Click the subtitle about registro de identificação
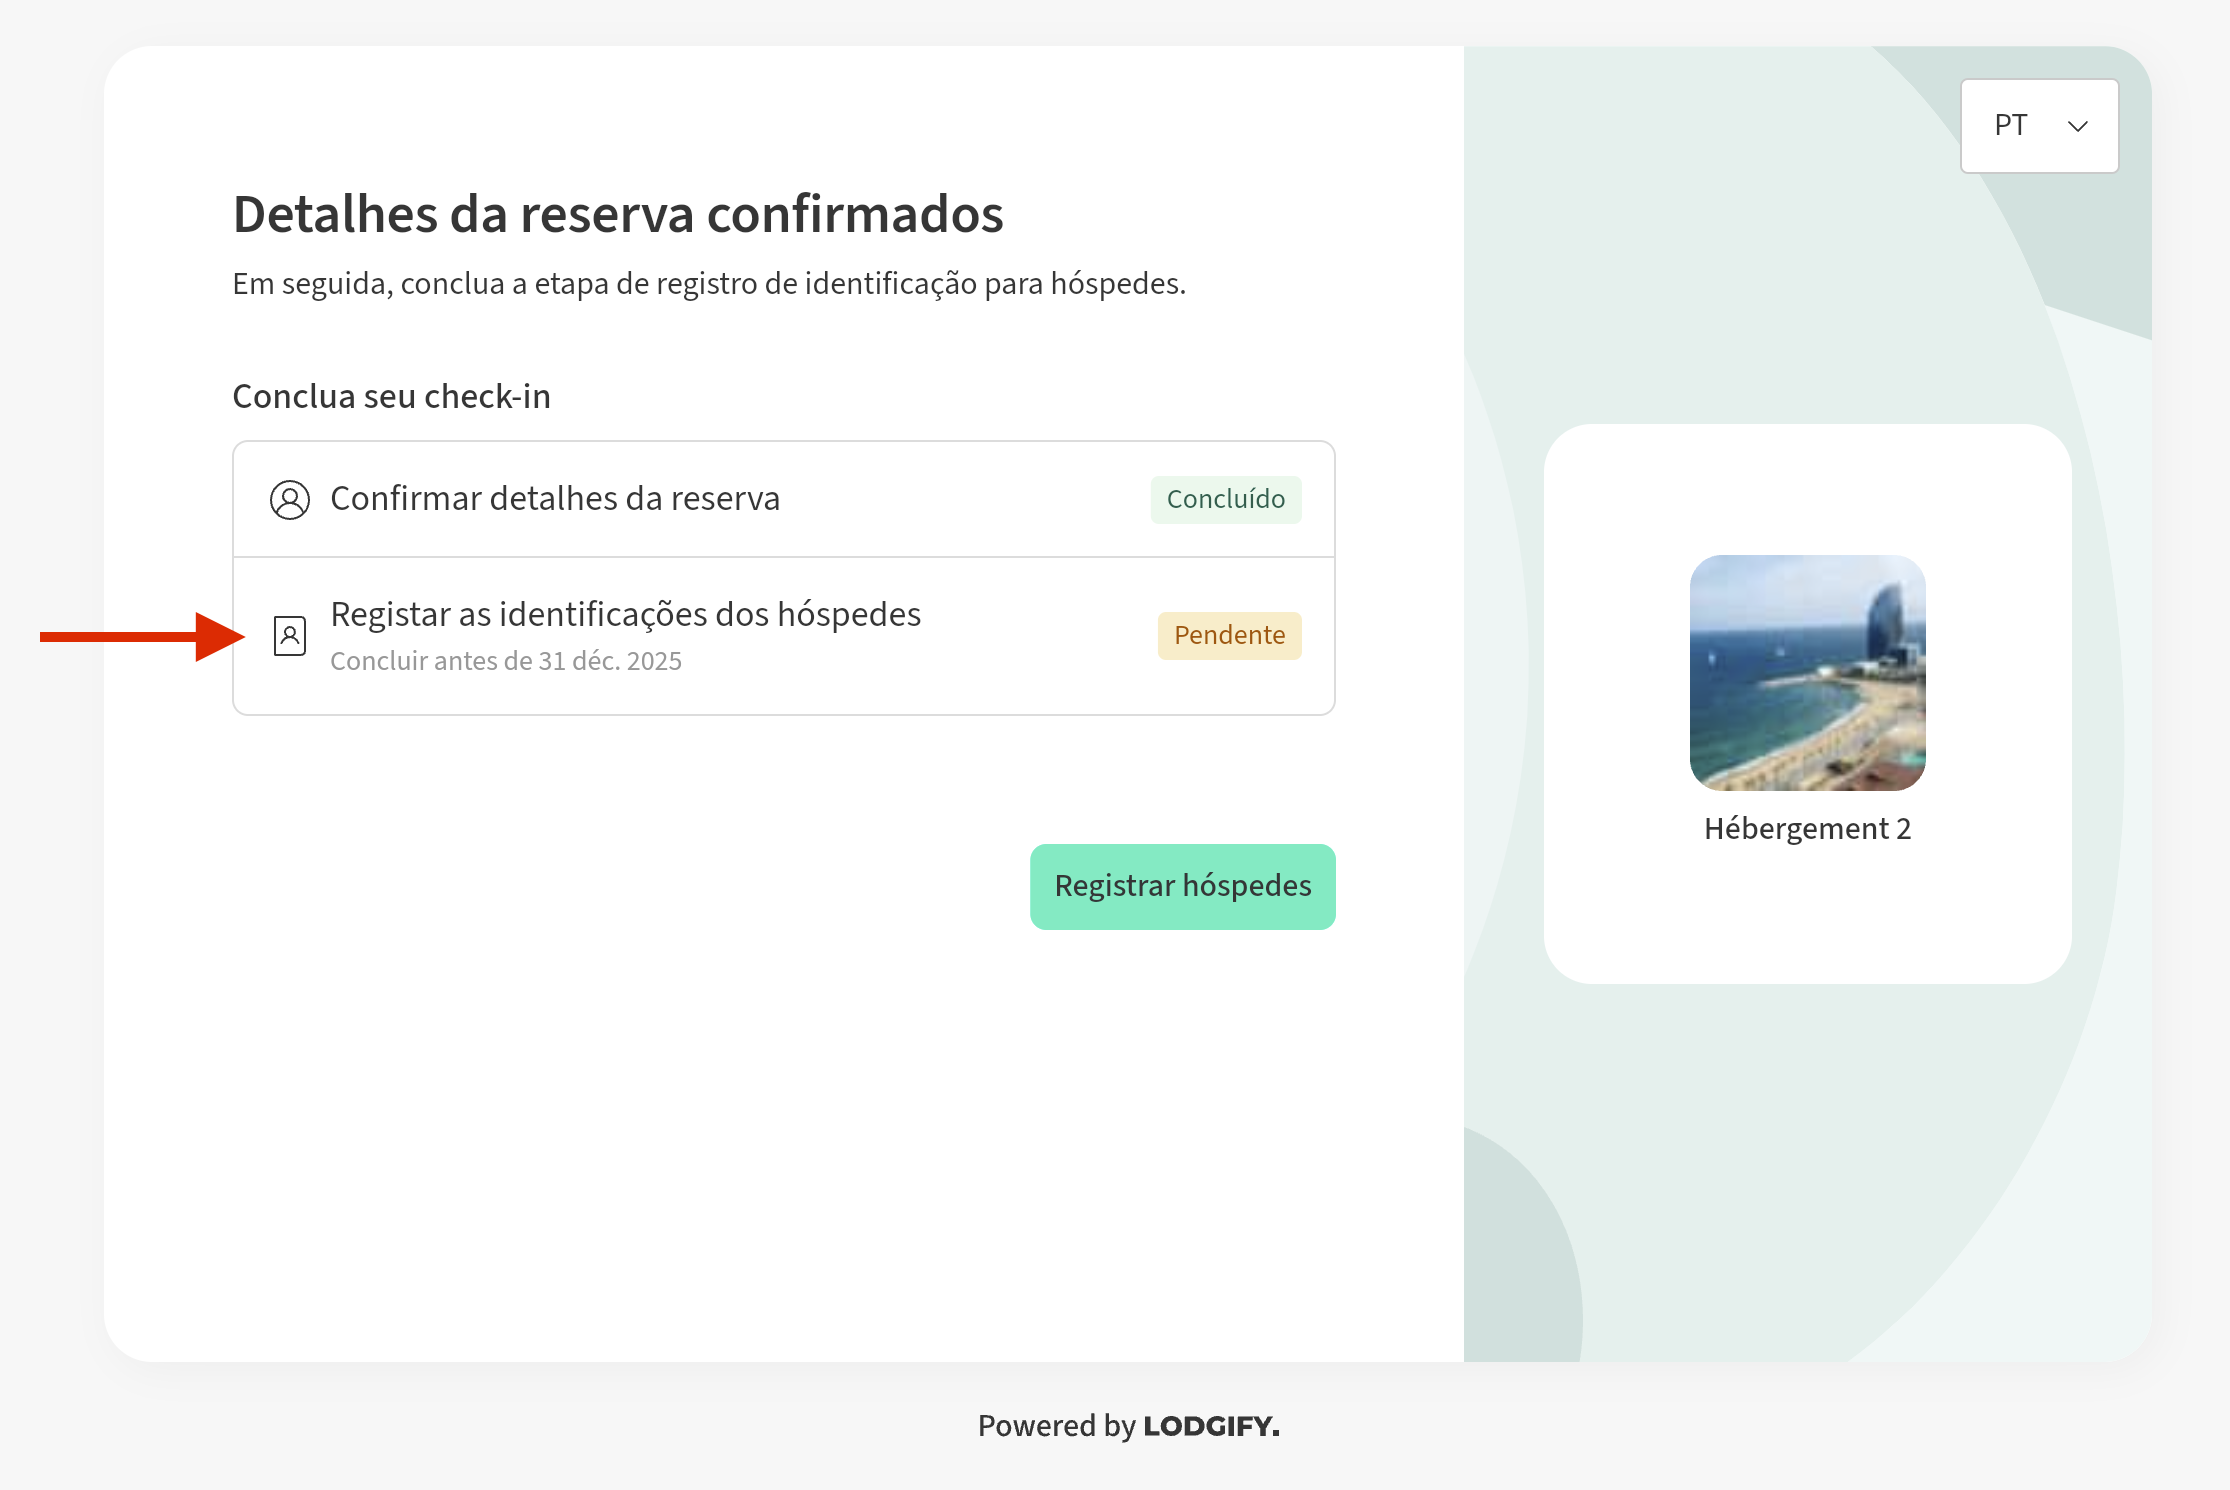This screenshot has height=1490, width=2230. tap(708, 284)
